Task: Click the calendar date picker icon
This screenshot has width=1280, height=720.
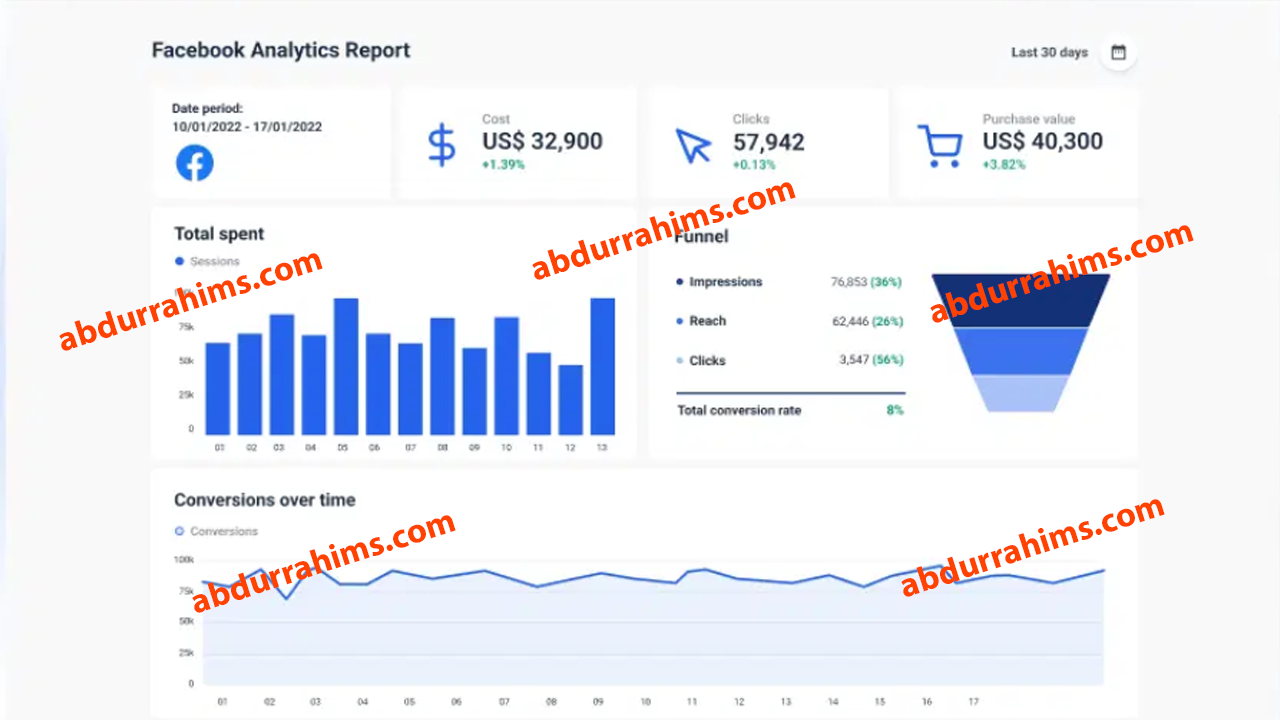Action: tap(1118, 53)
